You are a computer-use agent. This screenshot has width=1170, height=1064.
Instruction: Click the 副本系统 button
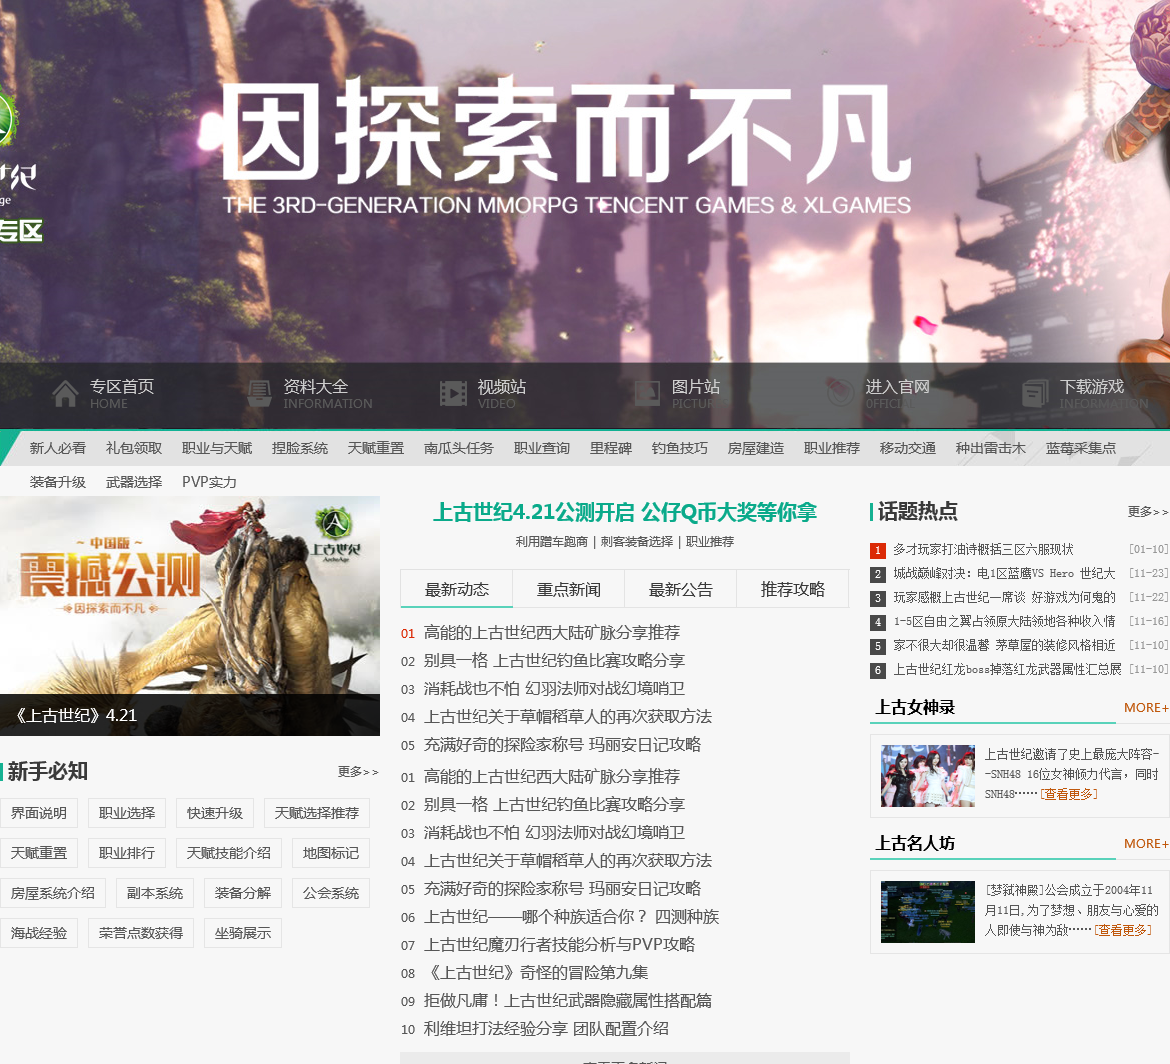(155, 893)
